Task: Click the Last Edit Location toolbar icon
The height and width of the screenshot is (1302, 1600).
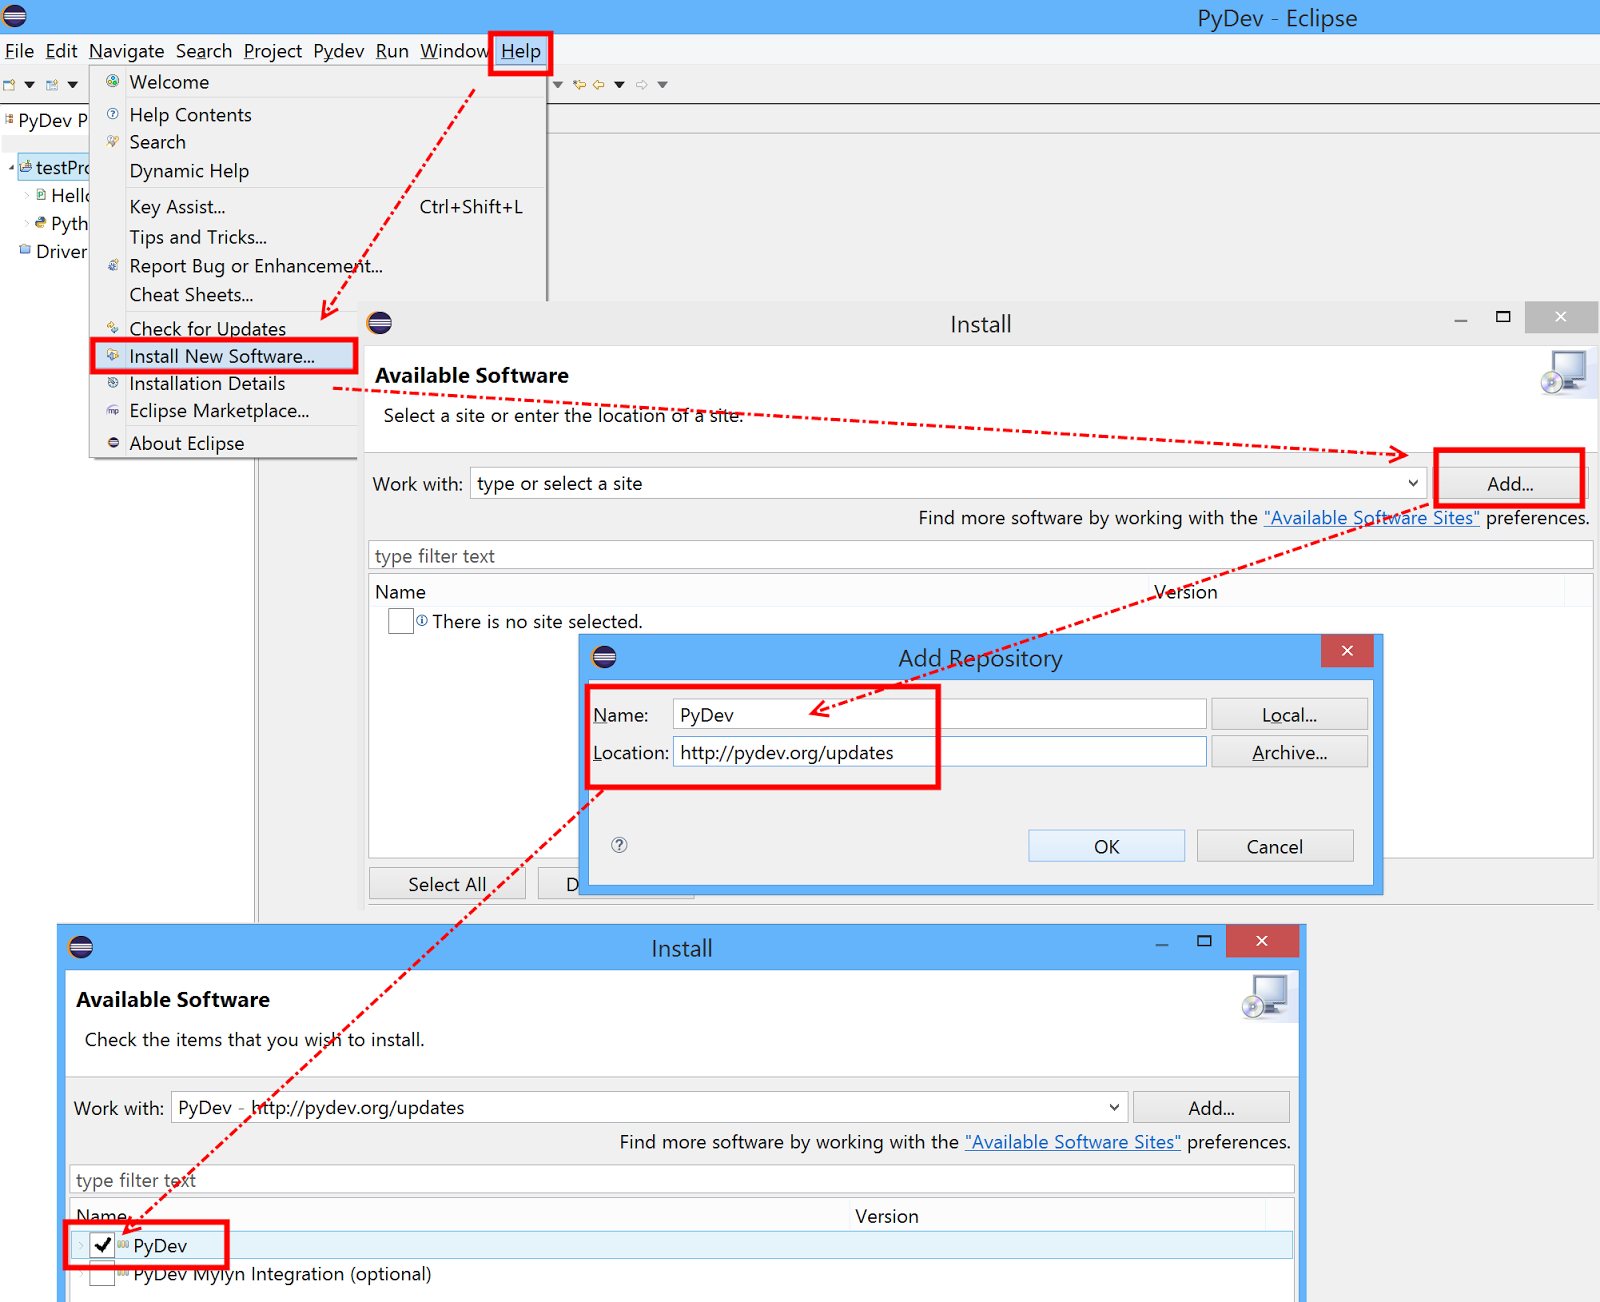Action: [x=579, y=85]
